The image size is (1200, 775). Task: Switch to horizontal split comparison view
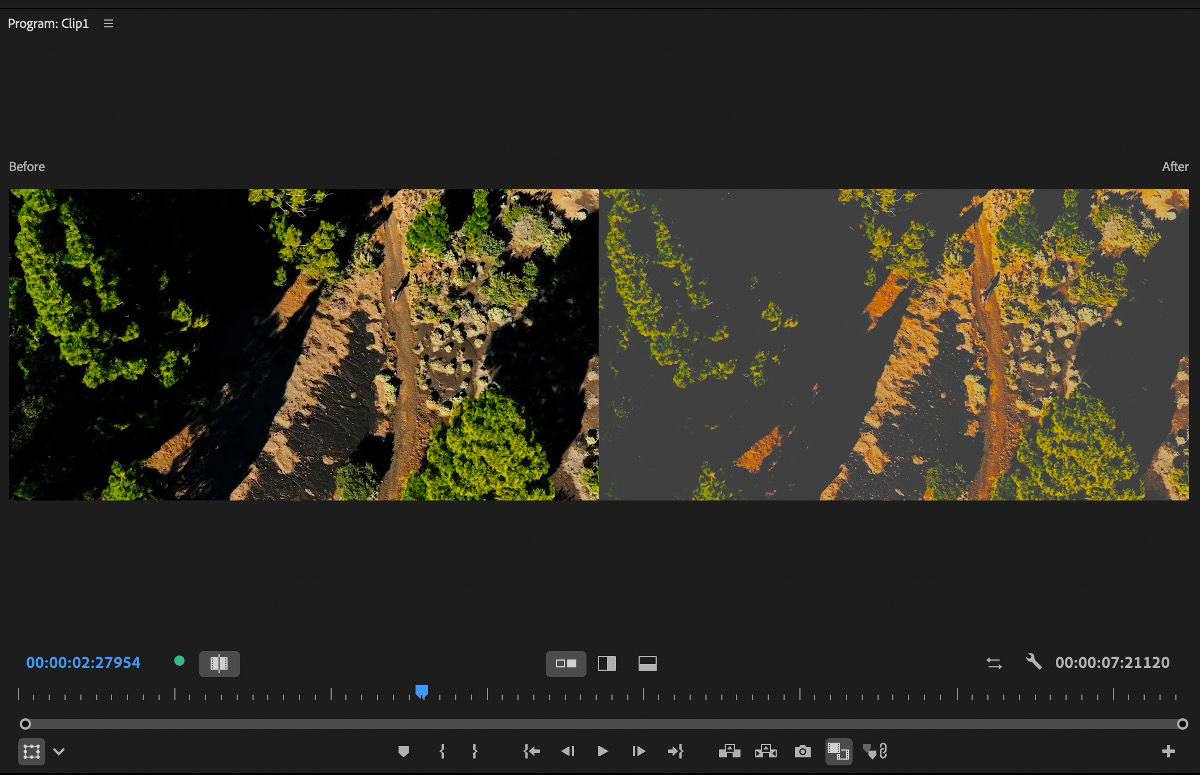click(646, 662)
